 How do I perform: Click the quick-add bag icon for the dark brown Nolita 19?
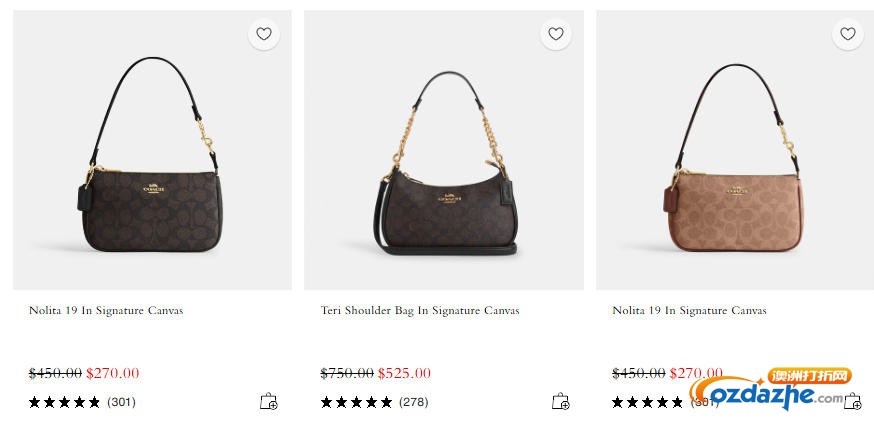268,402
